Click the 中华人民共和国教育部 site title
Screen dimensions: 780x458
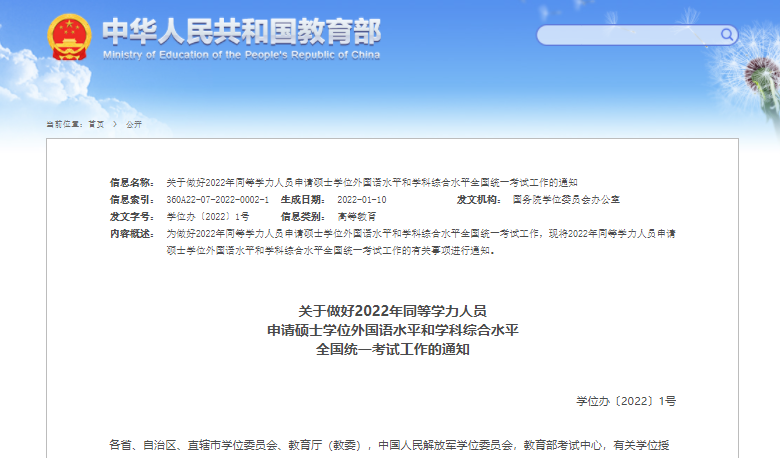pos(242,30)
